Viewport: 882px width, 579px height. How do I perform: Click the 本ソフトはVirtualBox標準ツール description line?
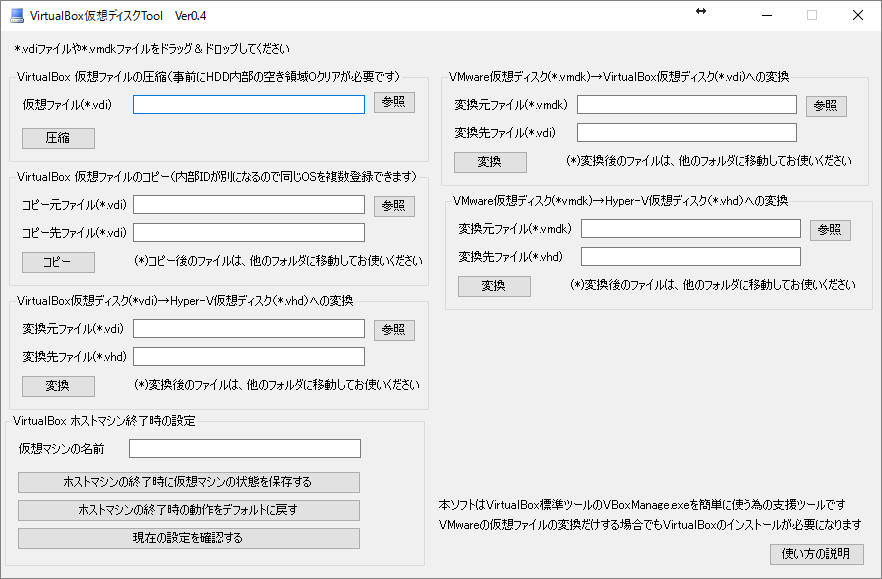[642, 505]
